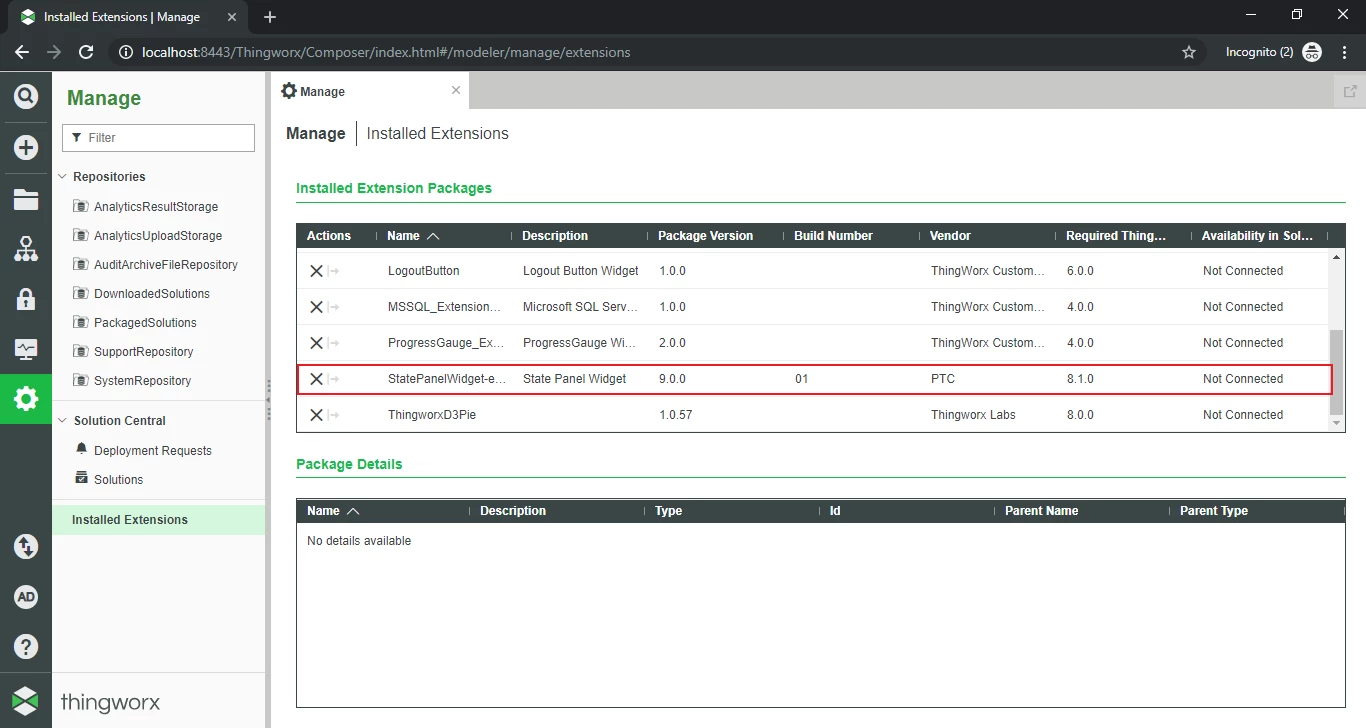Screen dimensions: 1366x728
Task: Click Package Version column header
Action: pos(705,236)
